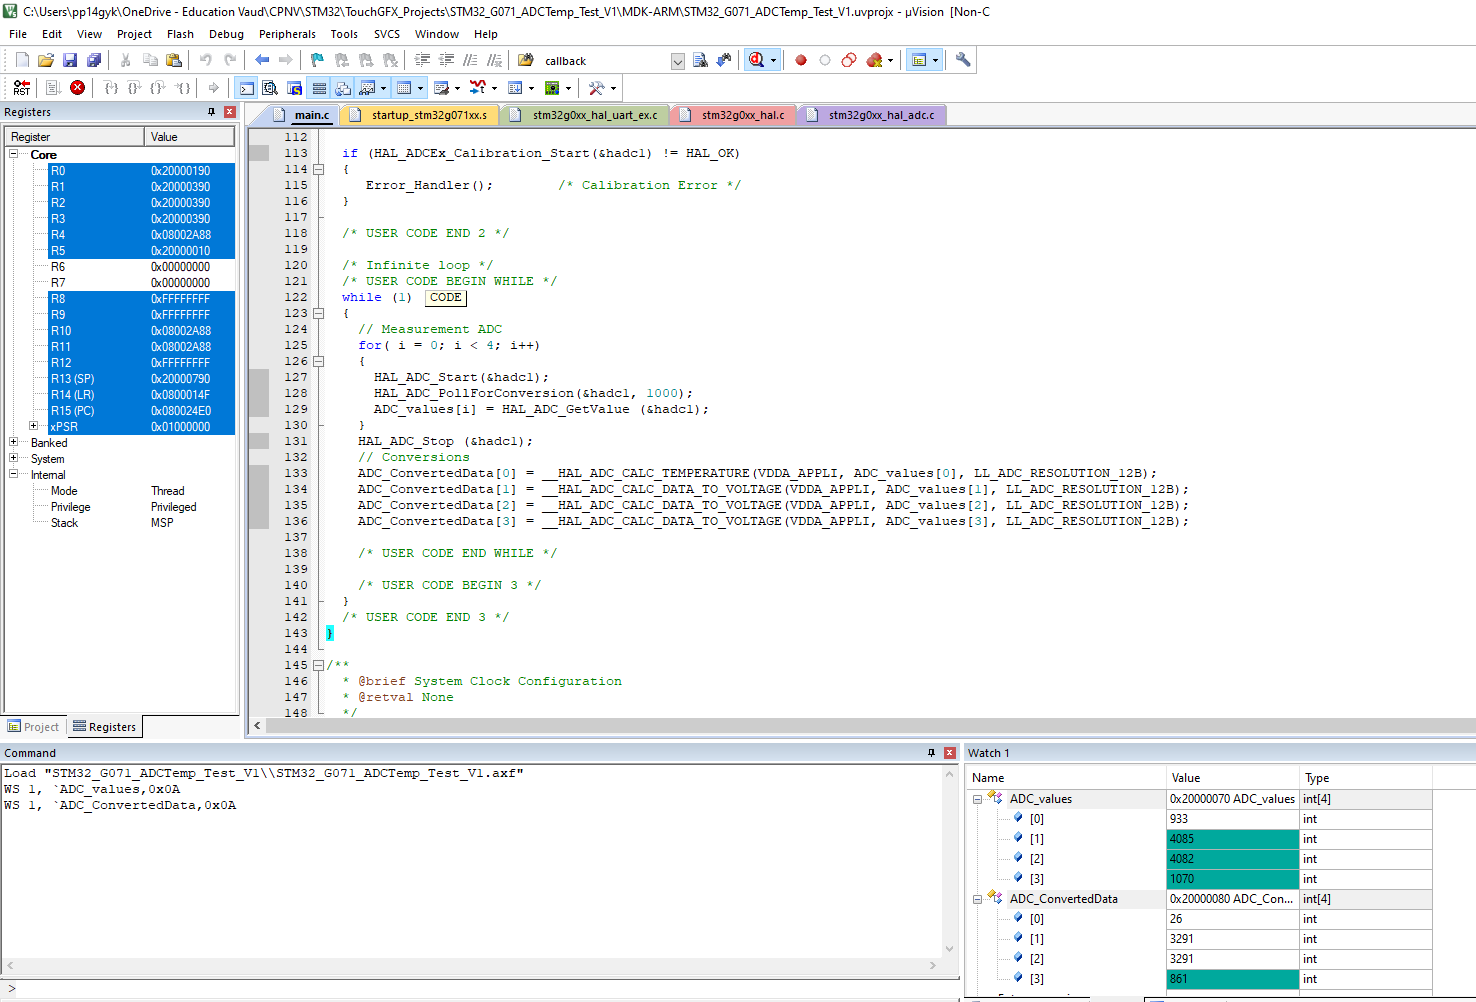Image resolution: width=1476 pixels, height=1002 pixels.
Task: Select the Step Into debug icon
Action: [x=110, y=88]
